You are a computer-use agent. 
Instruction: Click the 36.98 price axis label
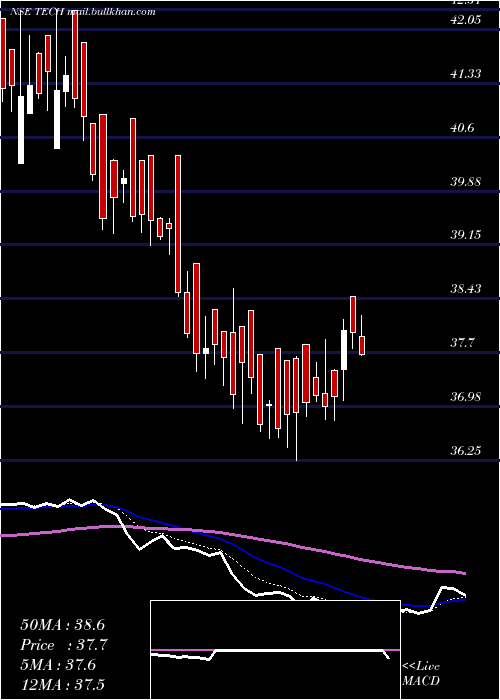pos(466,397)
